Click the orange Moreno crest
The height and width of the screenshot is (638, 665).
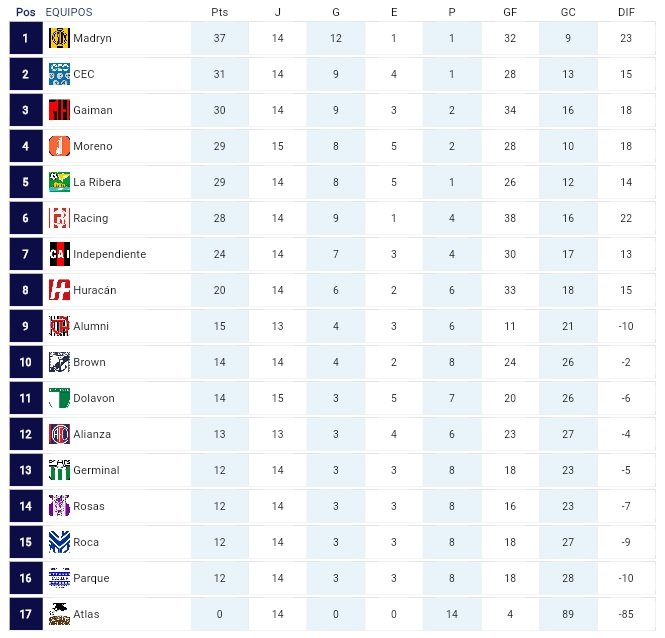(59, 146)
